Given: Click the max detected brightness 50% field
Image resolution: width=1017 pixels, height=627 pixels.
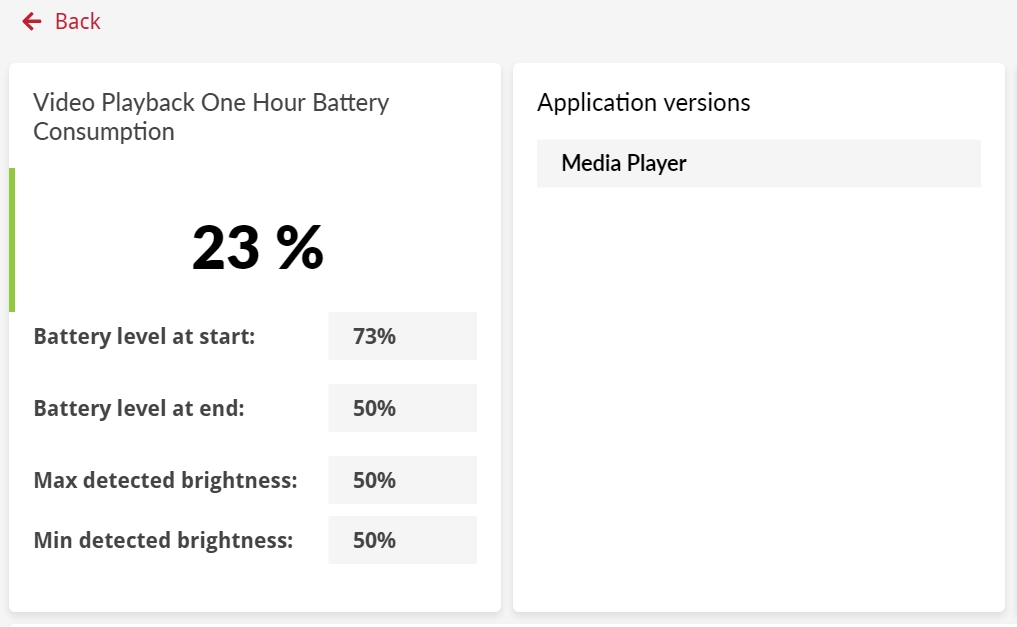Looking at the screenshot, I should [402, 480].
